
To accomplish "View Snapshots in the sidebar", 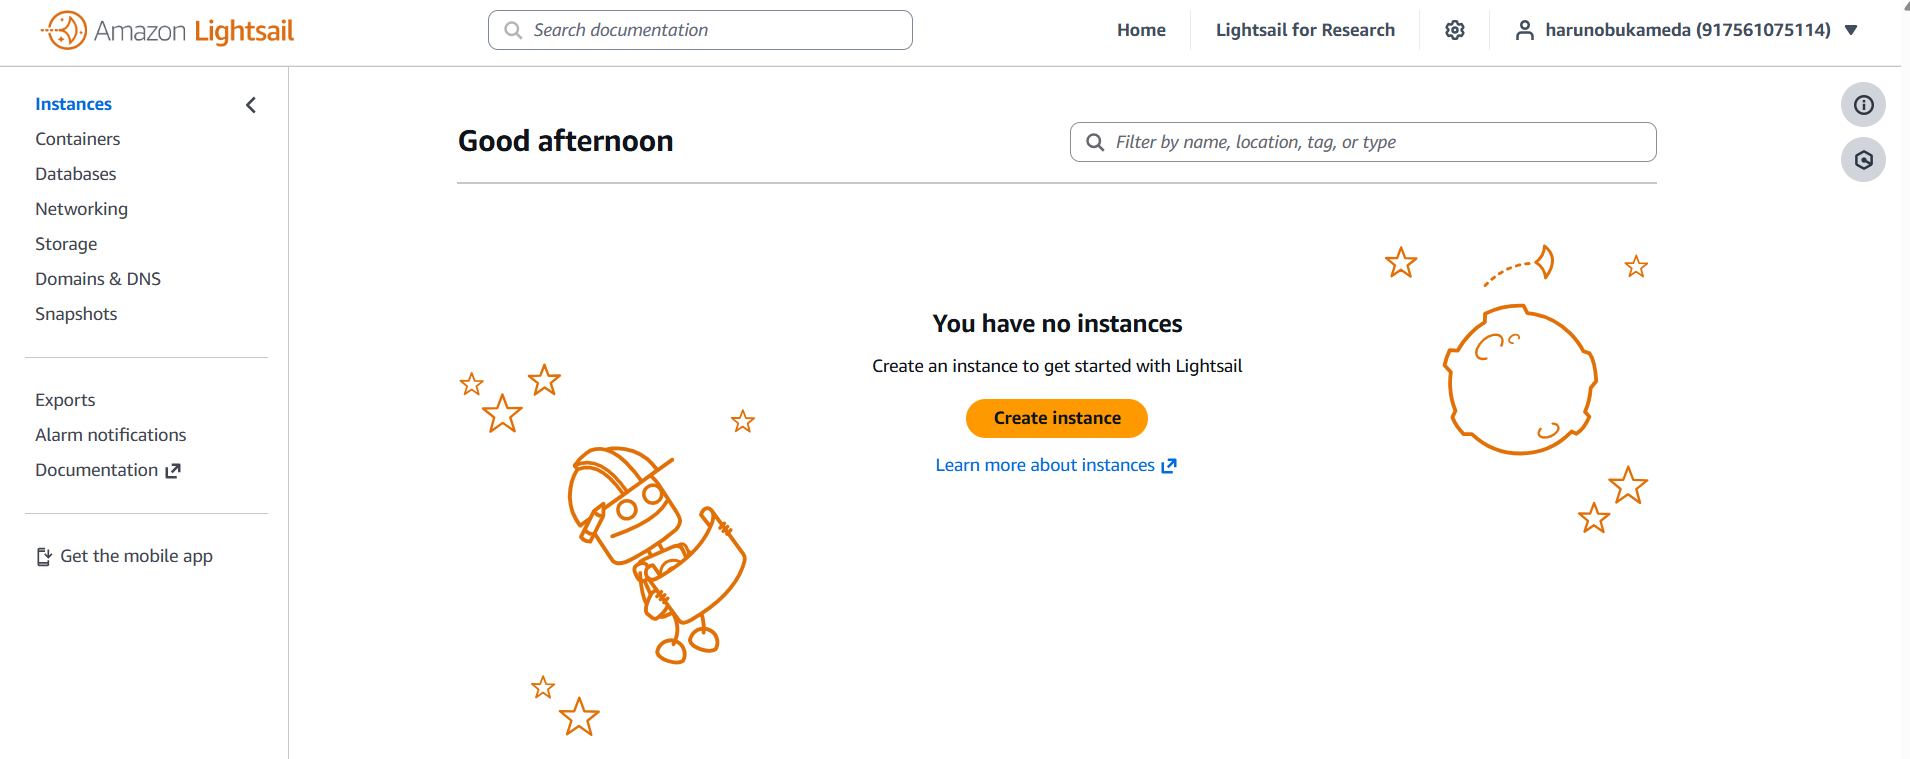I will coord(76,314).
